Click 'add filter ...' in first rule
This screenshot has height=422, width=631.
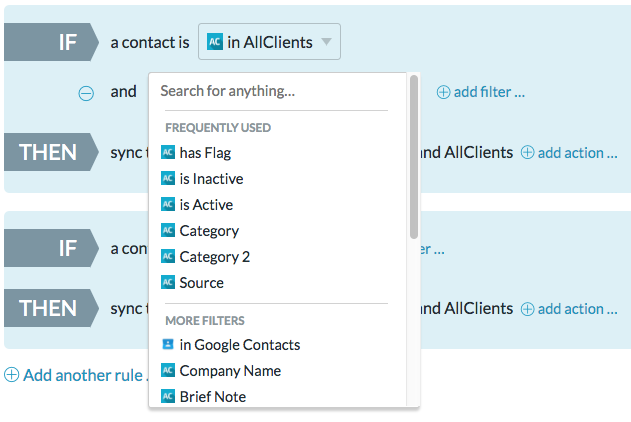(481, 92)
